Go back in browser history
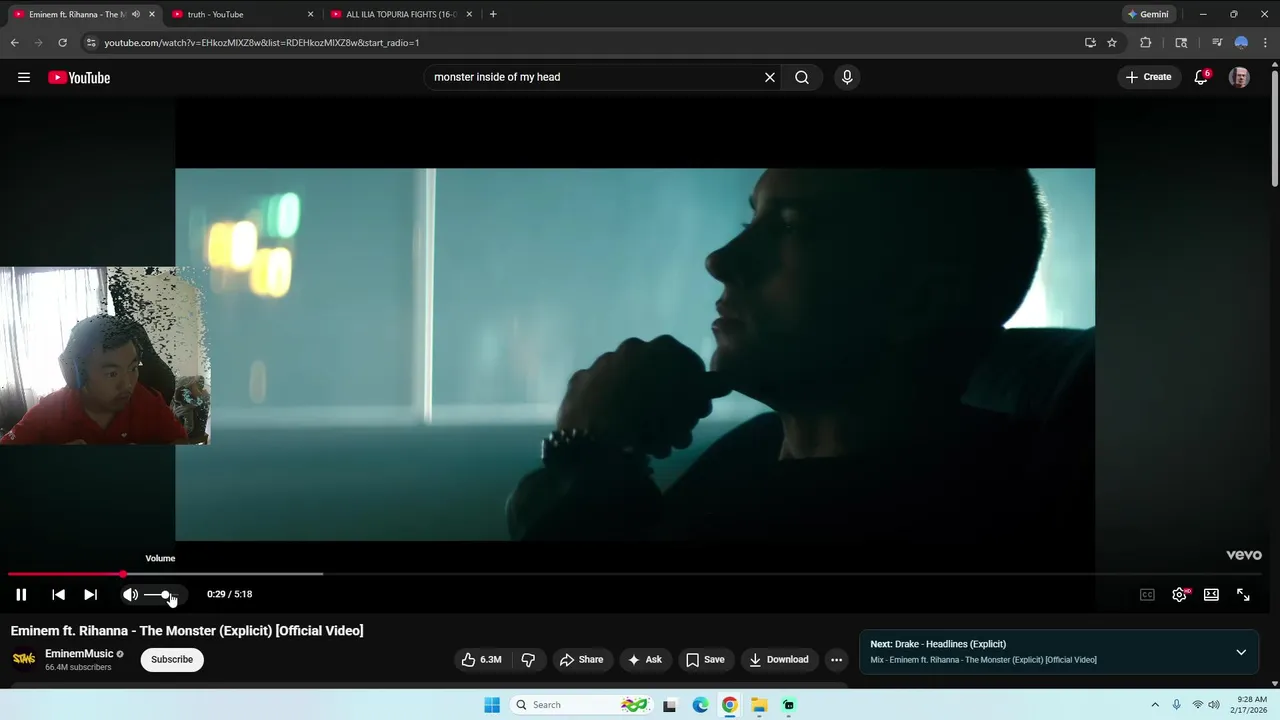The width and height of the screenshot is (1280, 720). 14,43
